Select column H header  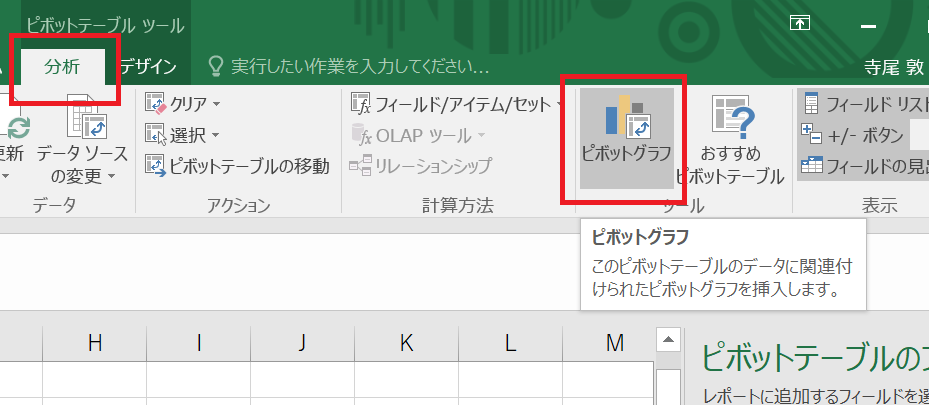94,343
